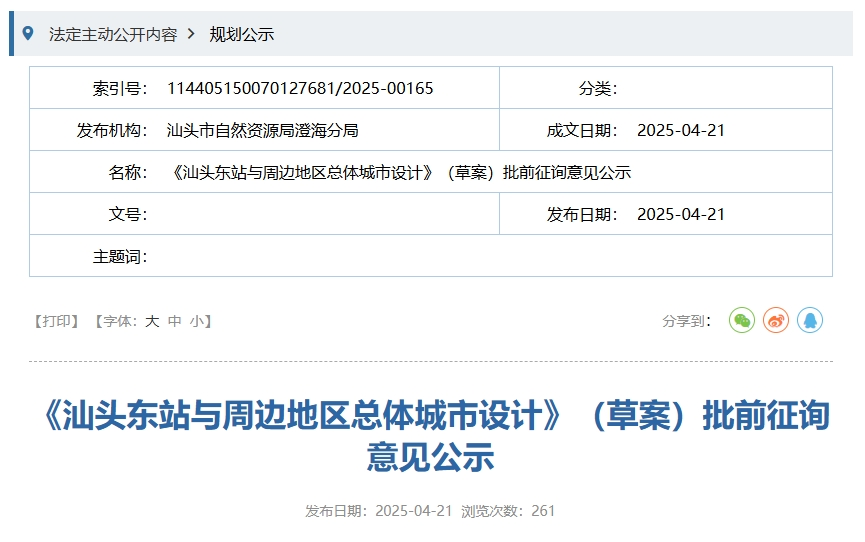Share the article via WeChat icon
The image size is (865, 542).
tap(741, 321)
